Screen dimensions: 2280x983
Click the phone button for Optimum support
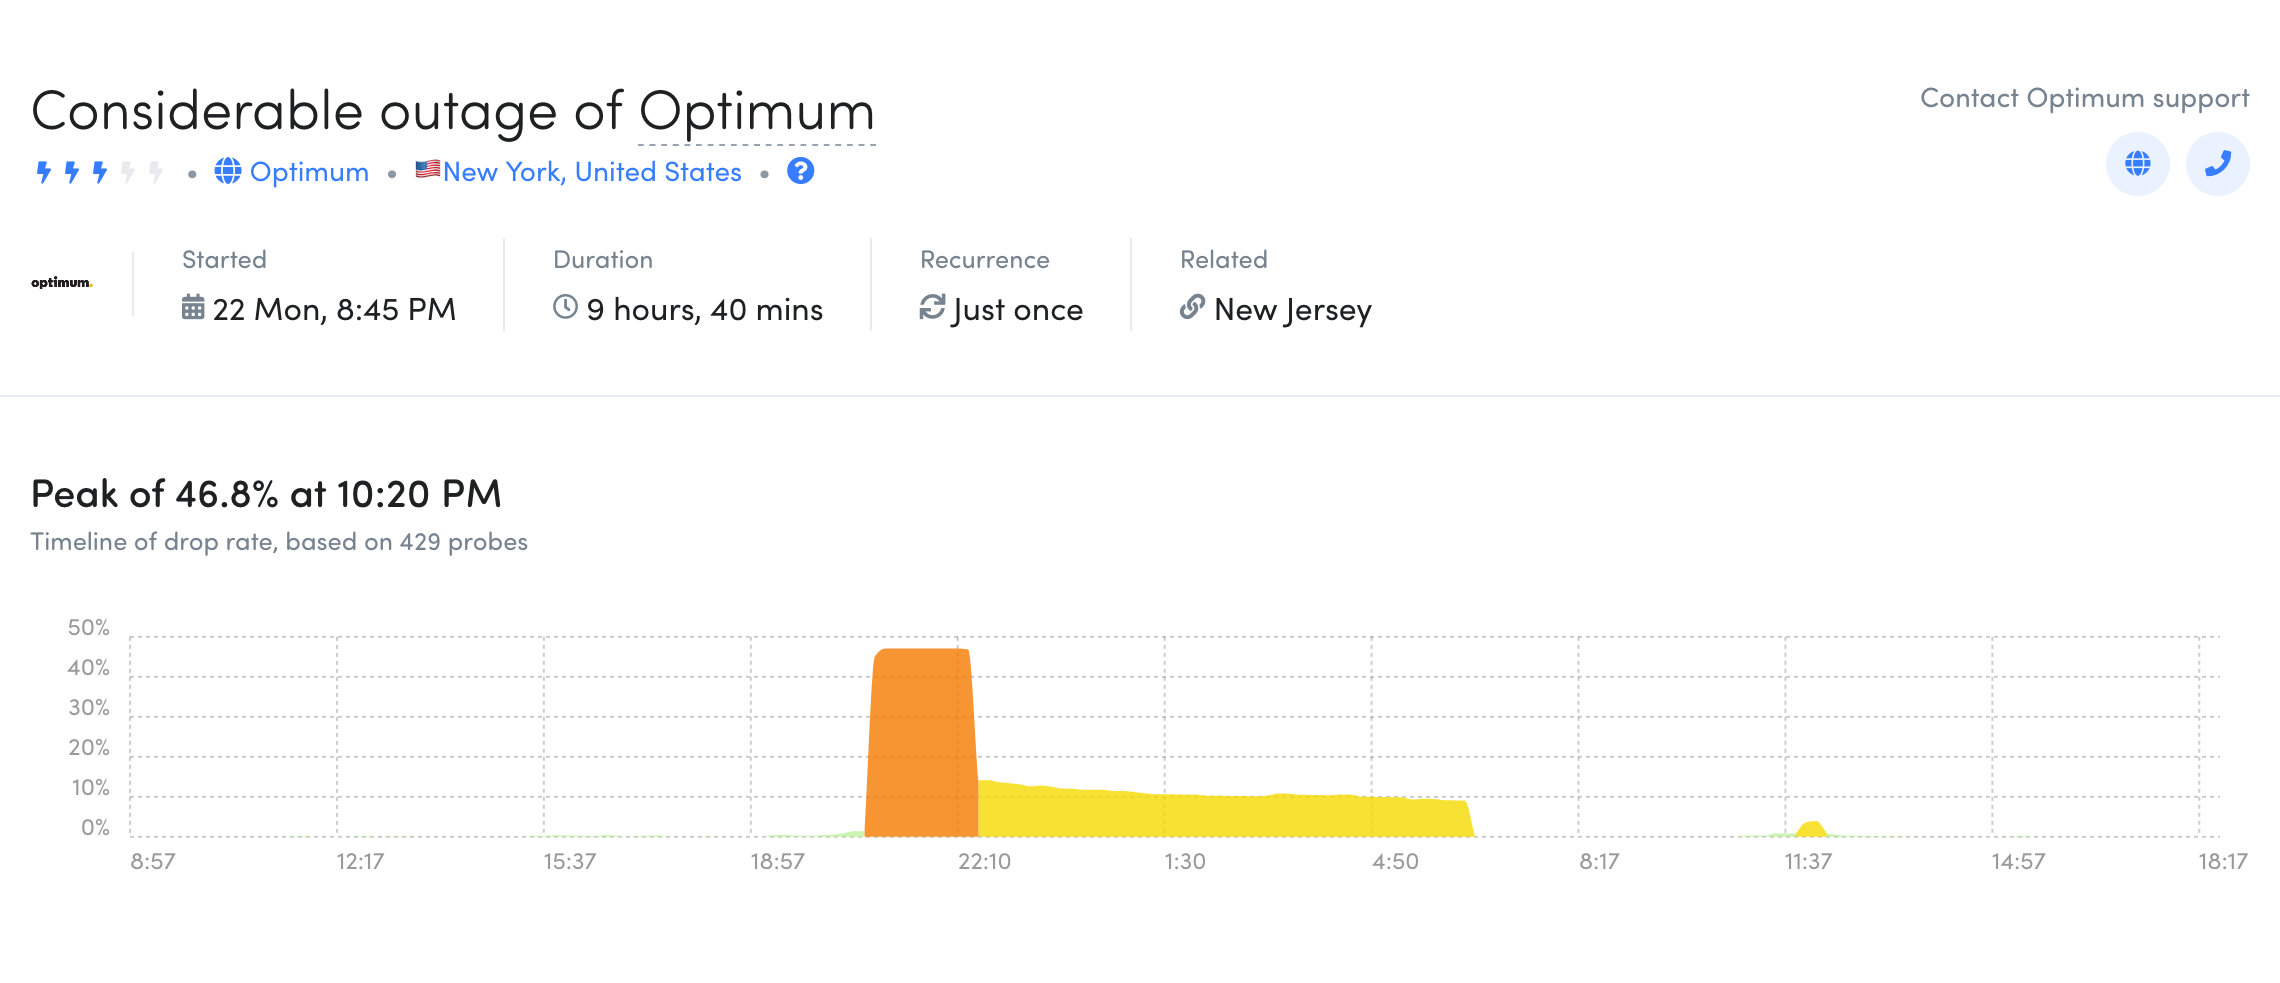(2217, 164)
